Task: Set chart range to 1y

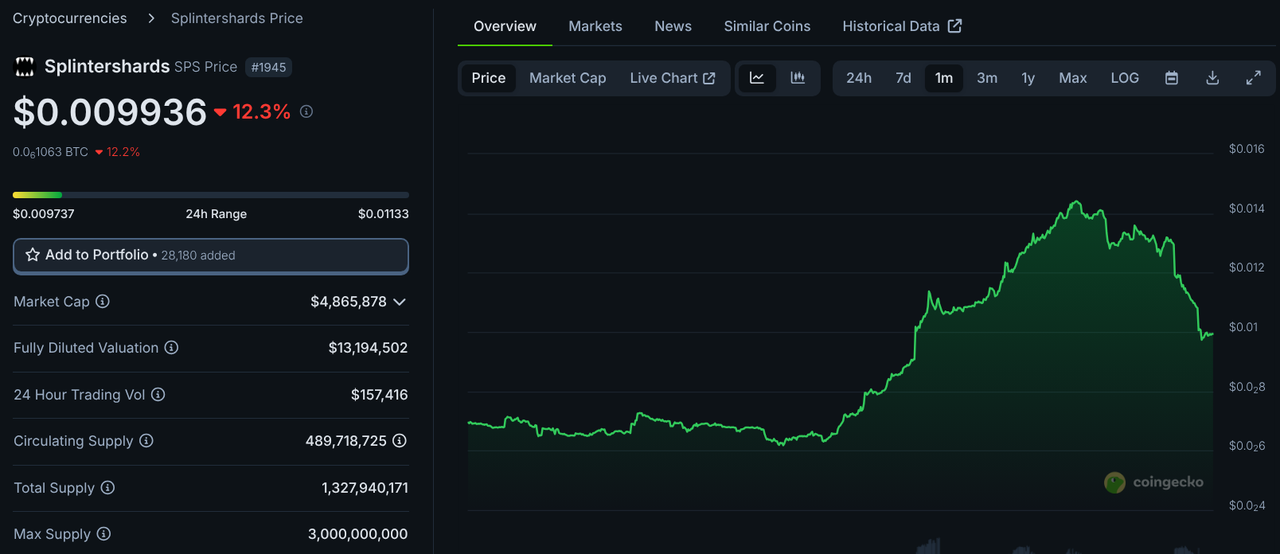Action: tap(1028, 78)
